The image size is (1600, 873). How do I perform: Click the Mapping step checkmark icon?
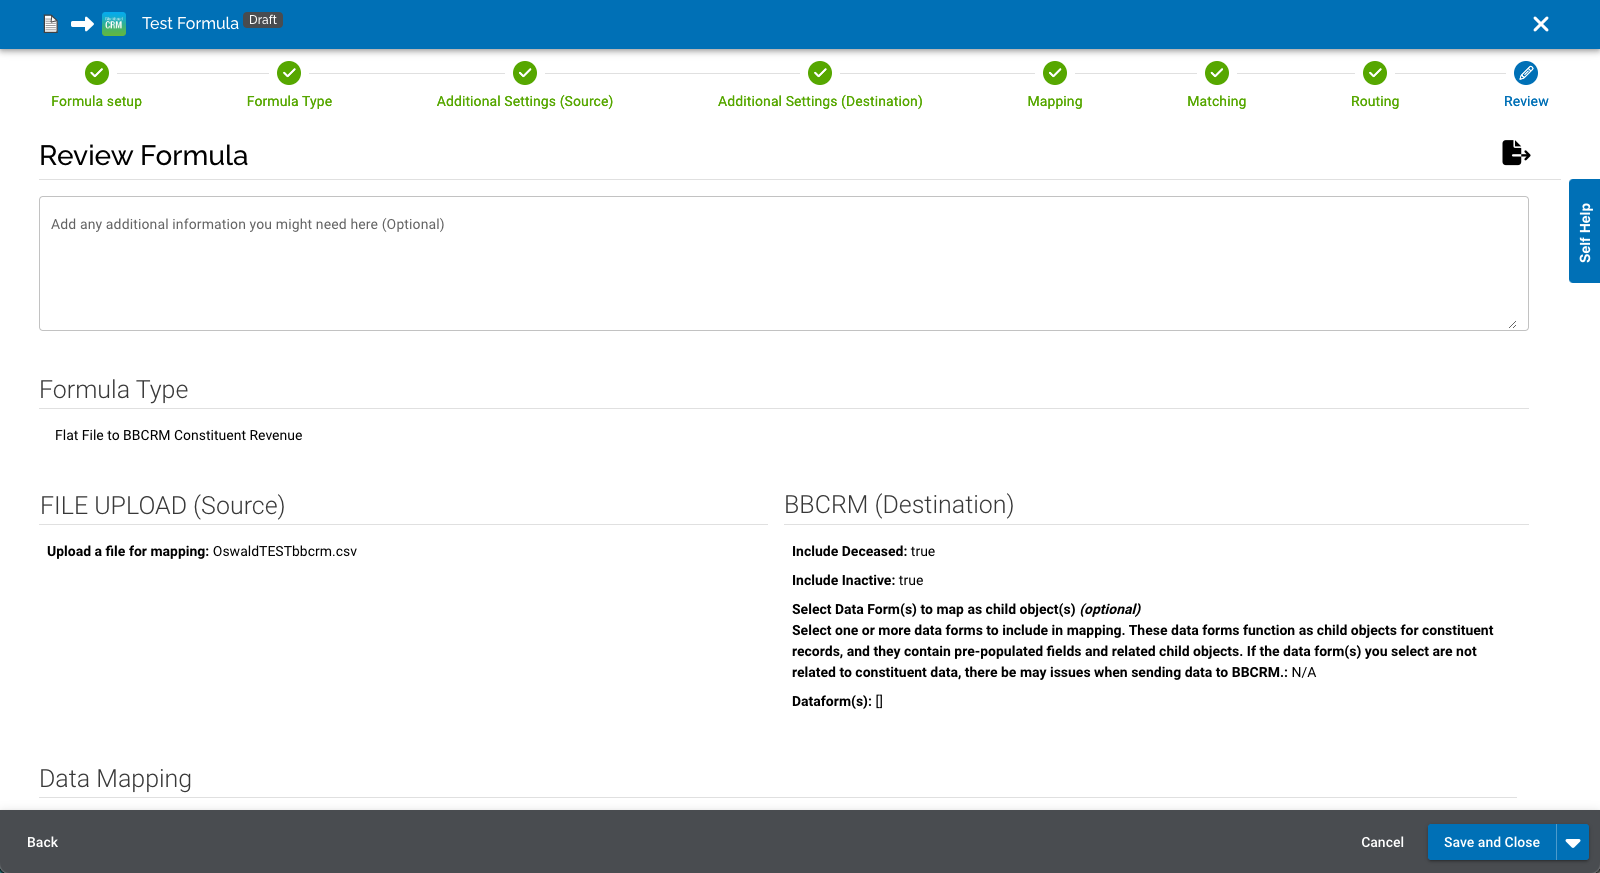1055,73
